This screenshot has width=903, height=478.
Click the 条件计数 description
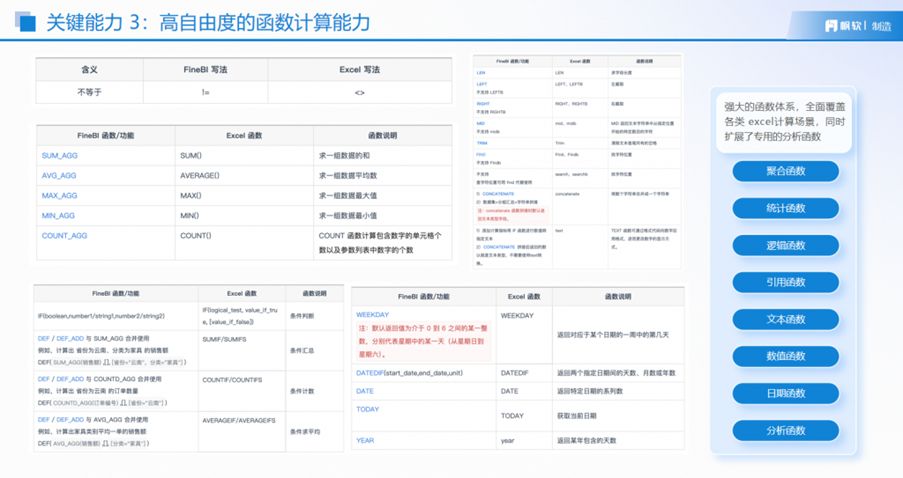302,391
